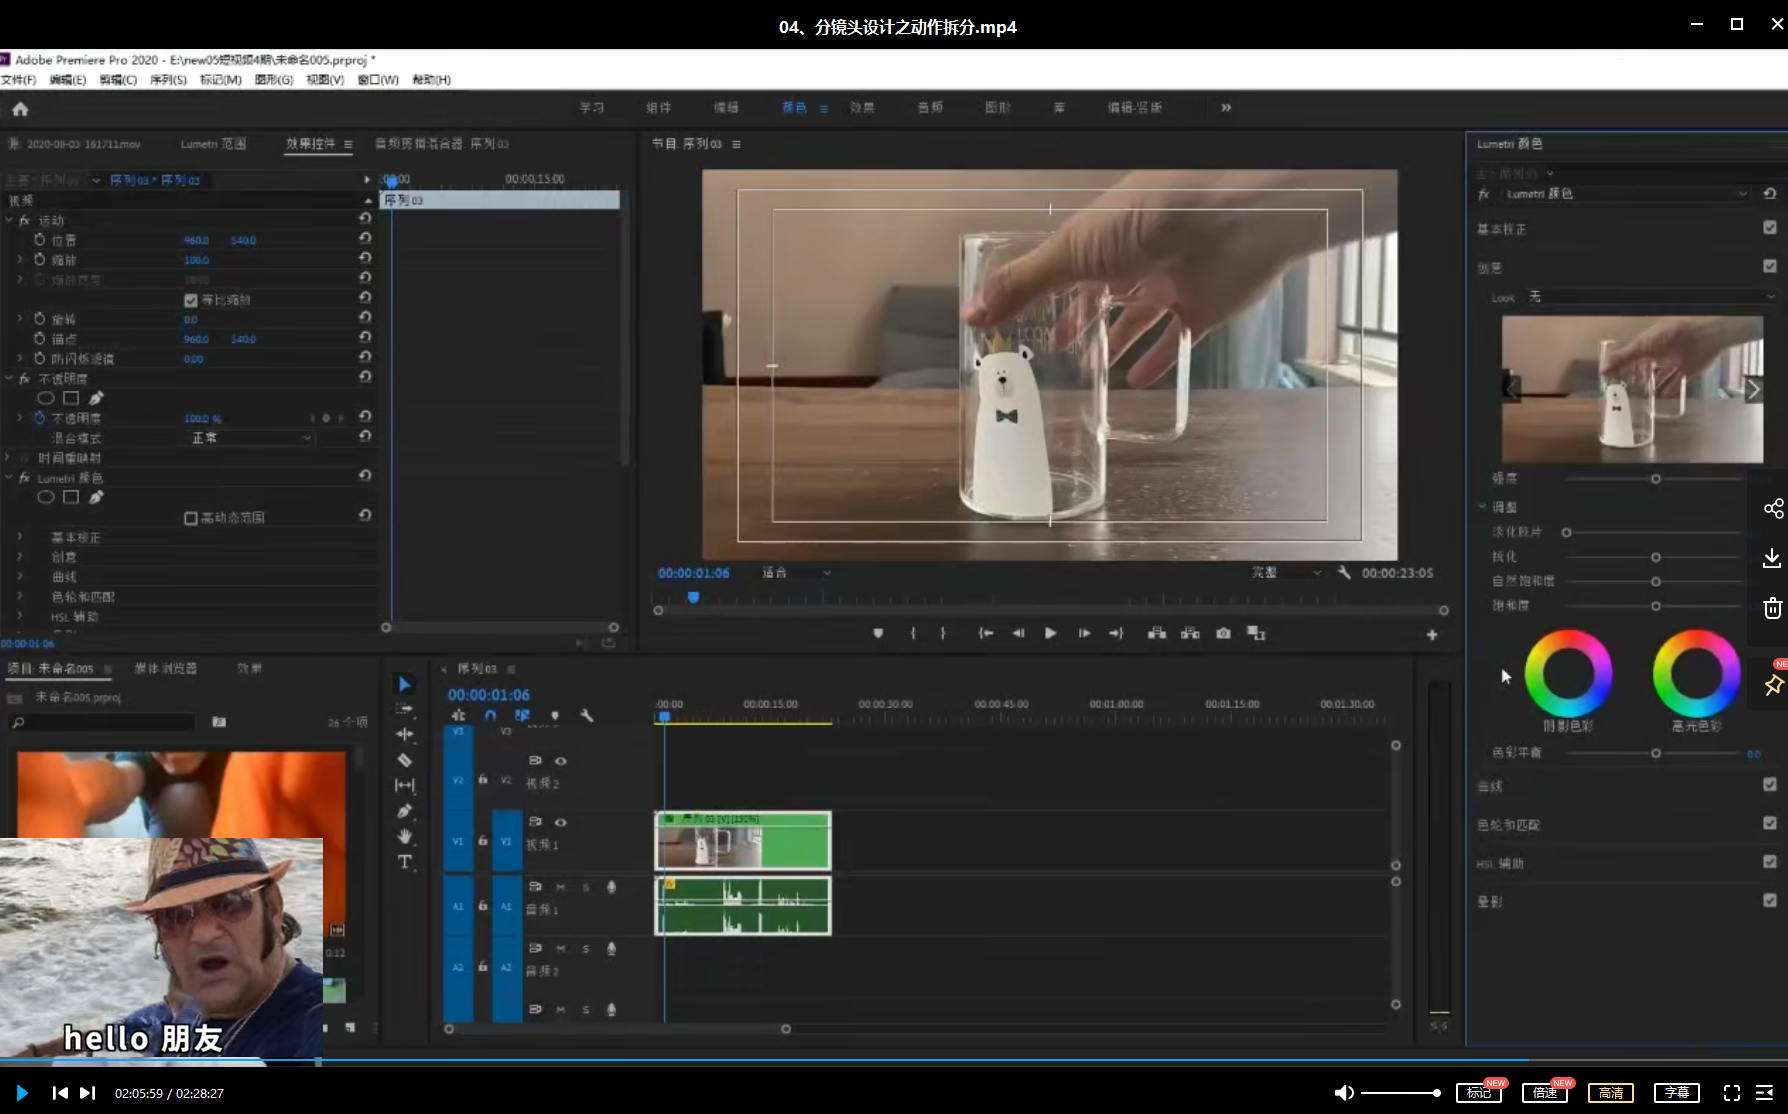This screenshot has height=1114, width=1788.
Task: Select the Type tool in the tools panel
Action: point(405,862)
